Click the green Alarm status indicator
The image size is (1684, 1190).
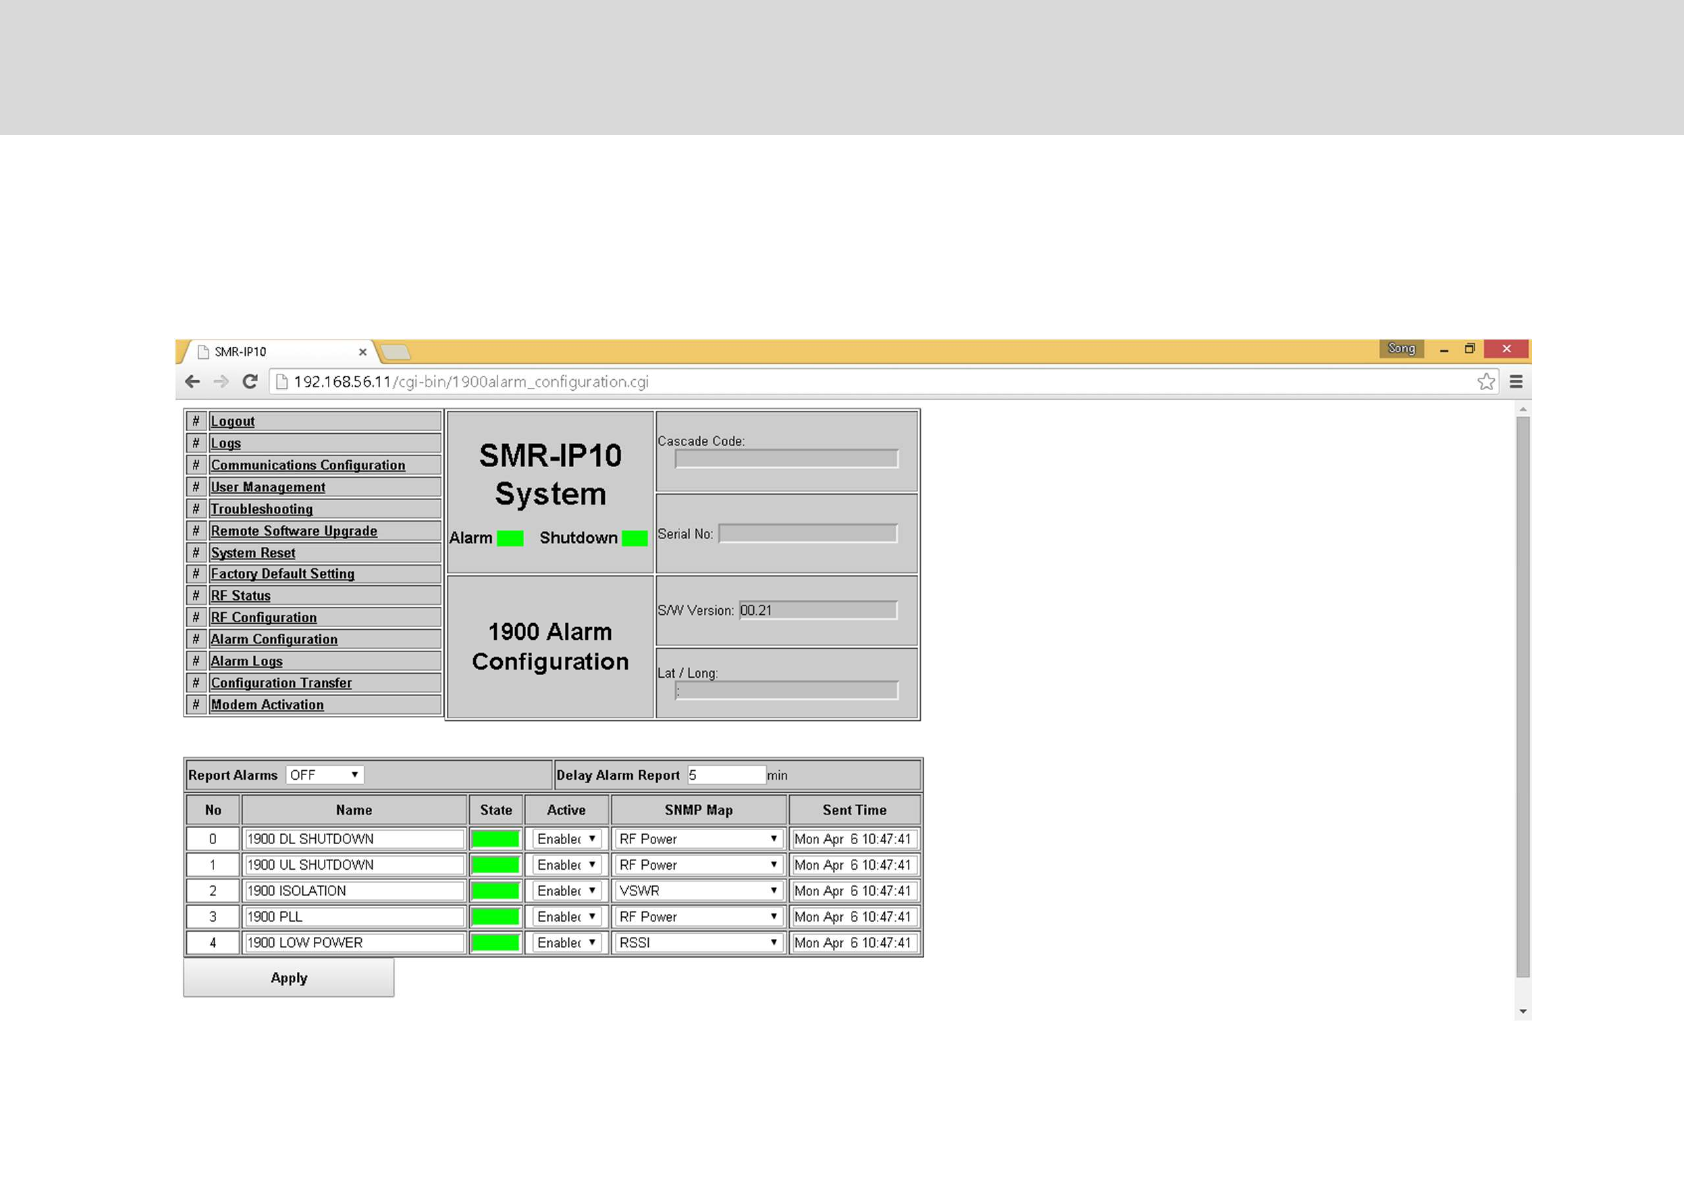tap(510, 538)
